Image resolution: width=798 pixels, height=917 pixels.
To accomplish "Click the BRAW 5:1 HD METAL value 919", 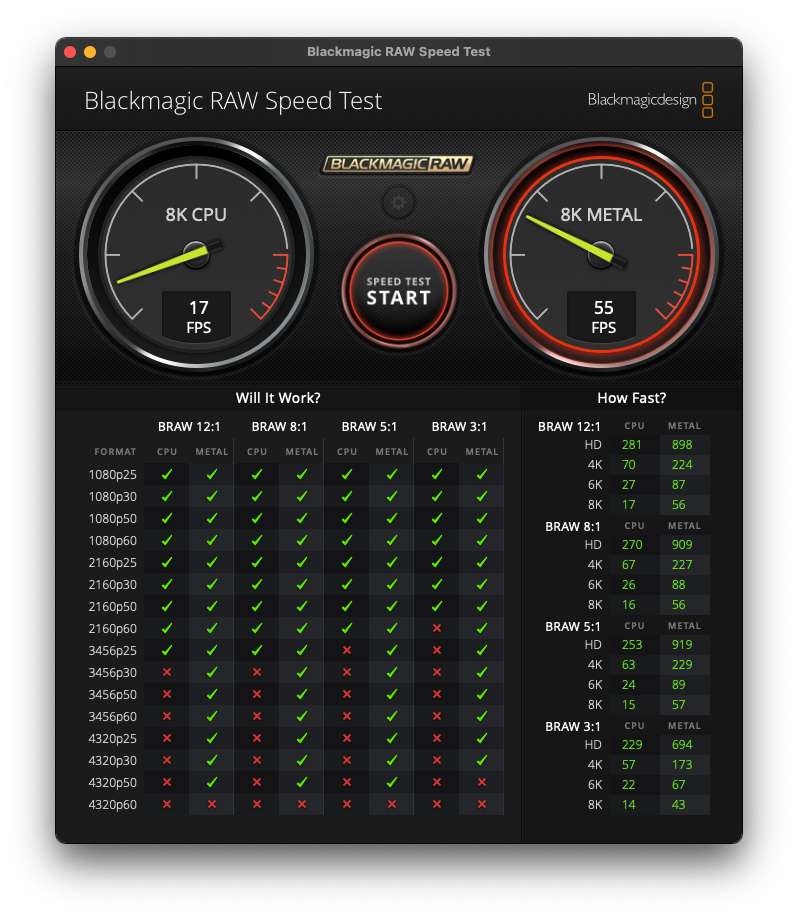I will coord(682,644).
